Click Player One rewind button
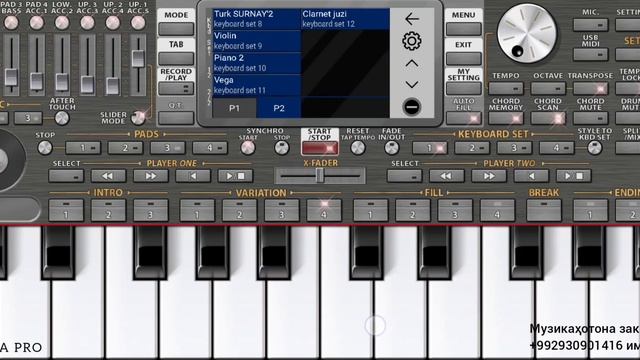The width and height of the screenshot is (640, 360). [x=108, y=176]
